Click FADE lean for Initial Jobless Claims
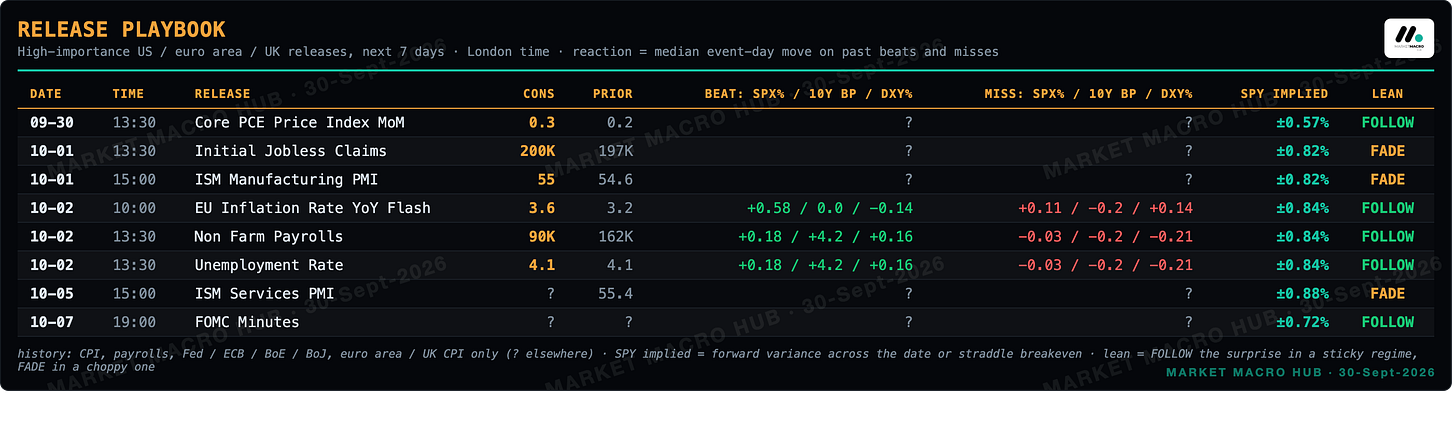1456x425 pixels. click(x=1388, y=151)
